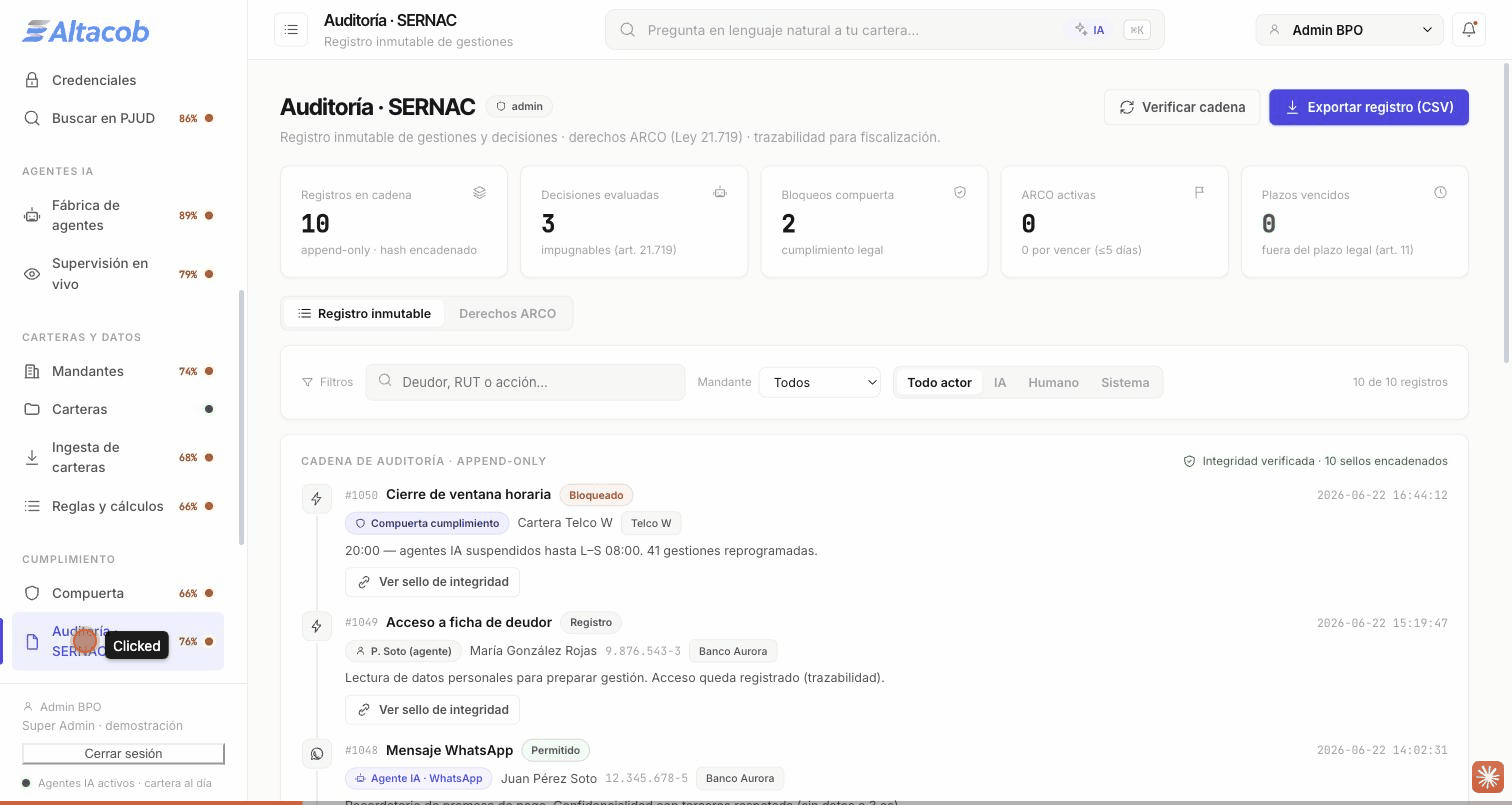Filter records by IA actor
This screenshot has width=1512, height=805.
pos(1000,382)
